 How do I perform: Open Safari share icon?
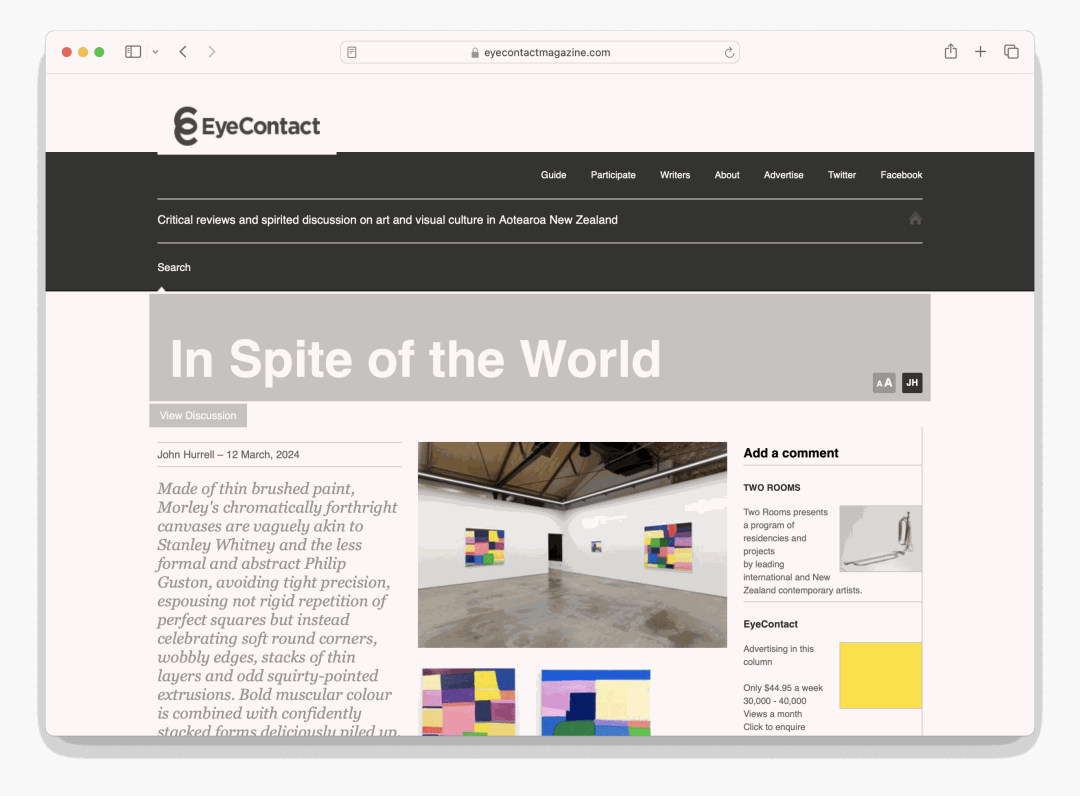pos(950,52)
